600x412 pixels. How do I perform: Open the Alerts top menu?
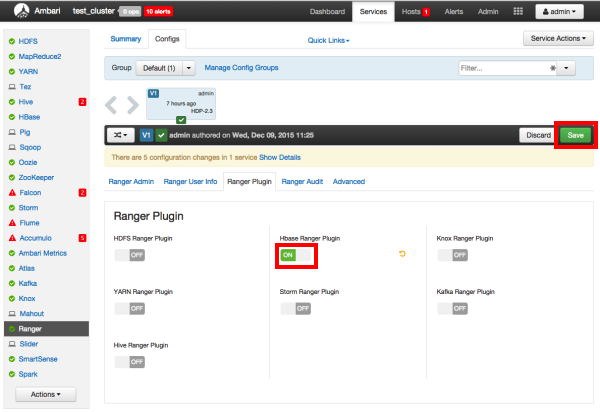pyautogui.click(x=454, y=11)
